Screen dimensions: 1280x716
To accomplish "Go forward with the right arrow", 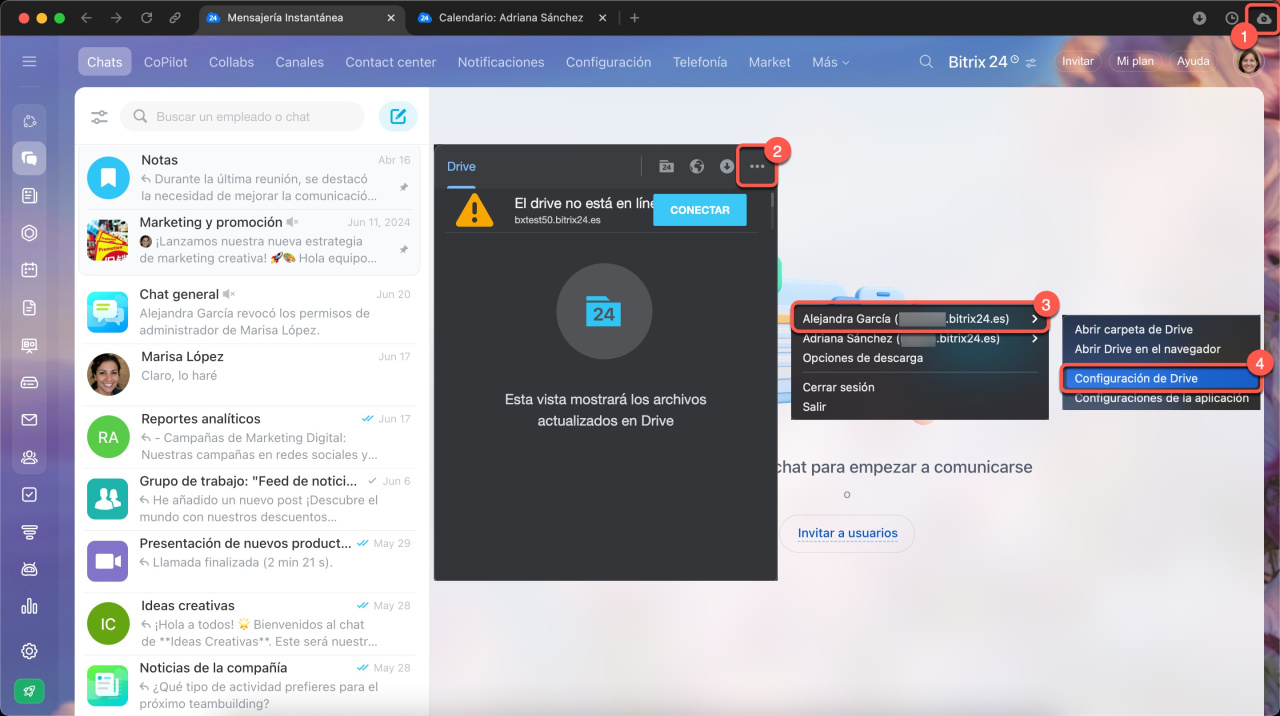I will coord(116,18).
